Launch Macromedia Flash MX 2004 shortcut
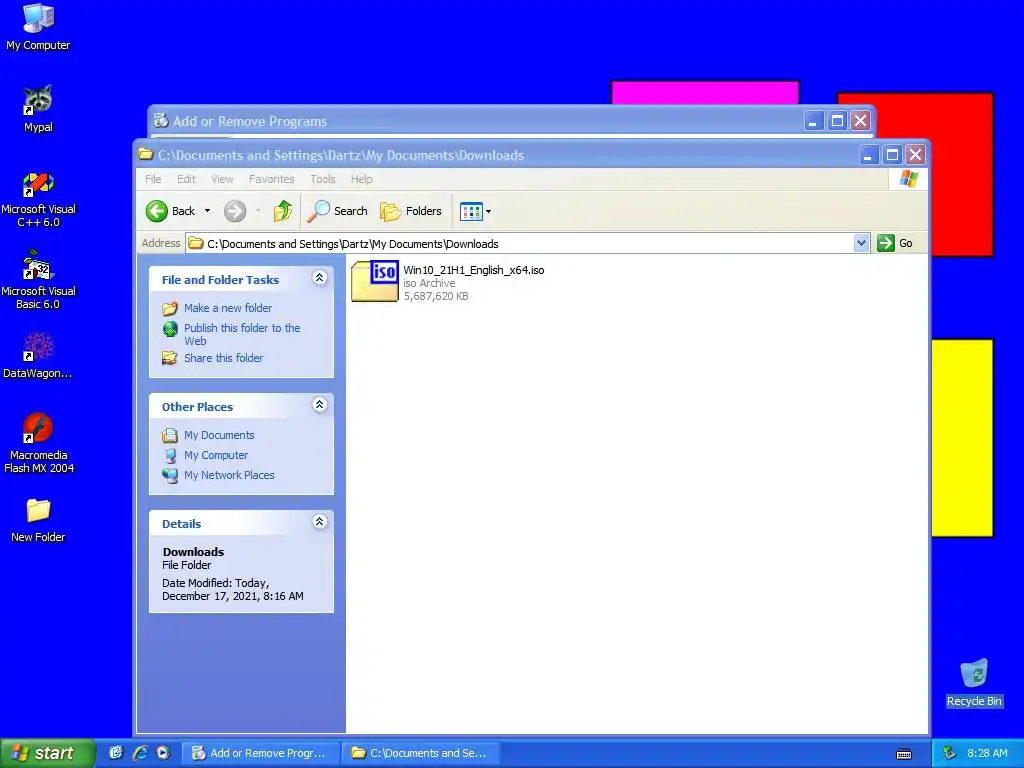This screenshot has width=1024, height=768. [x=38, y=443]
